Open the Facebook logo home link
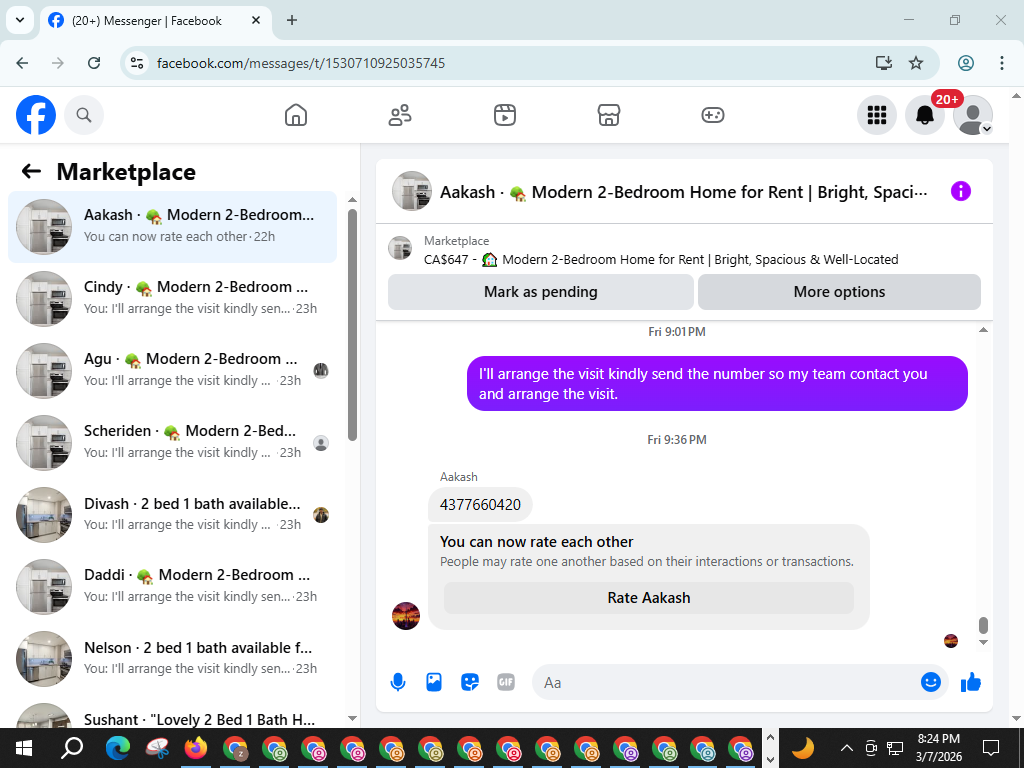 coord(36,116)
